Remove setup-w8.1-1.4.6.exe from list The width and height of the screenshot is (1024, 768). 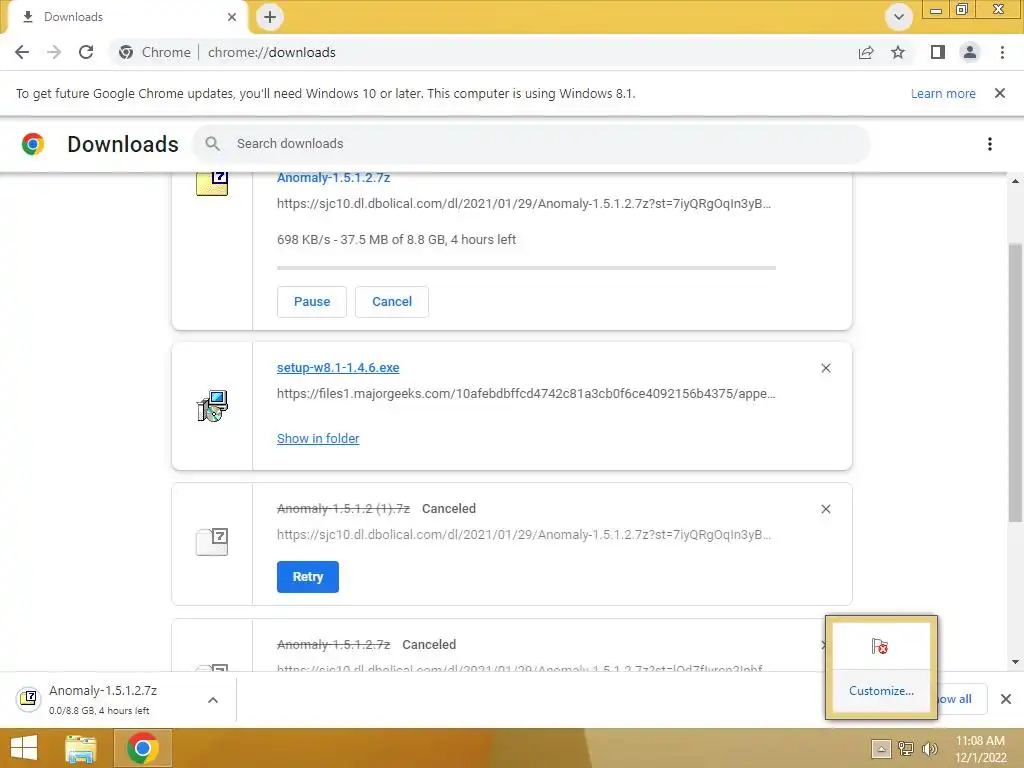825,368
